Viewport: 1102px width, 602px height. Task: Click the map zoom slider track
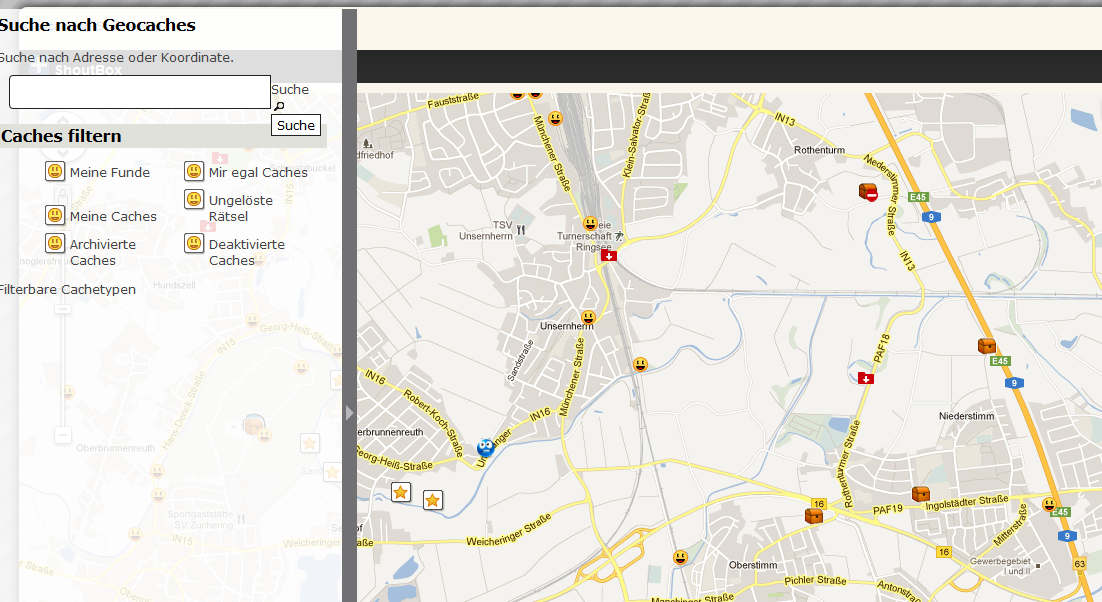coord(63,370)
